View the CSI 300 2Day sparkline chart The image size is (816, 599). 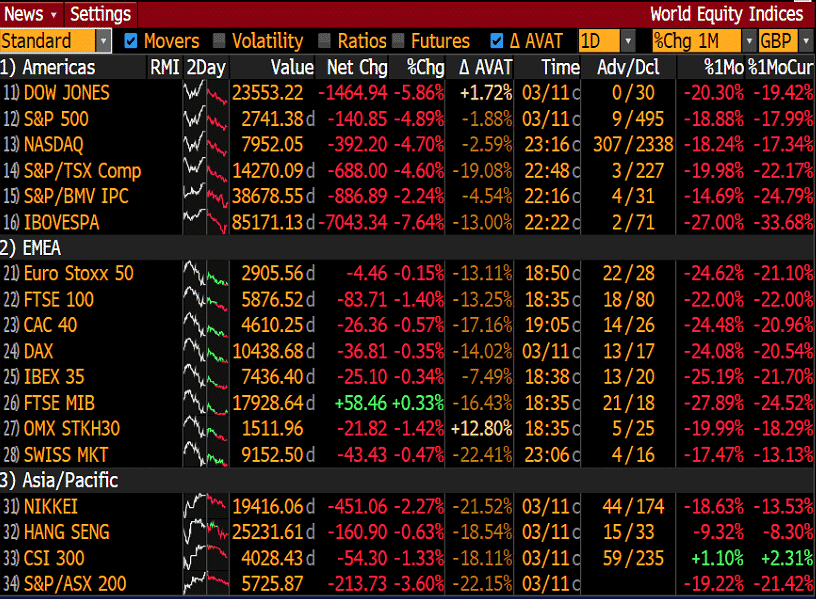click(206, 558)
